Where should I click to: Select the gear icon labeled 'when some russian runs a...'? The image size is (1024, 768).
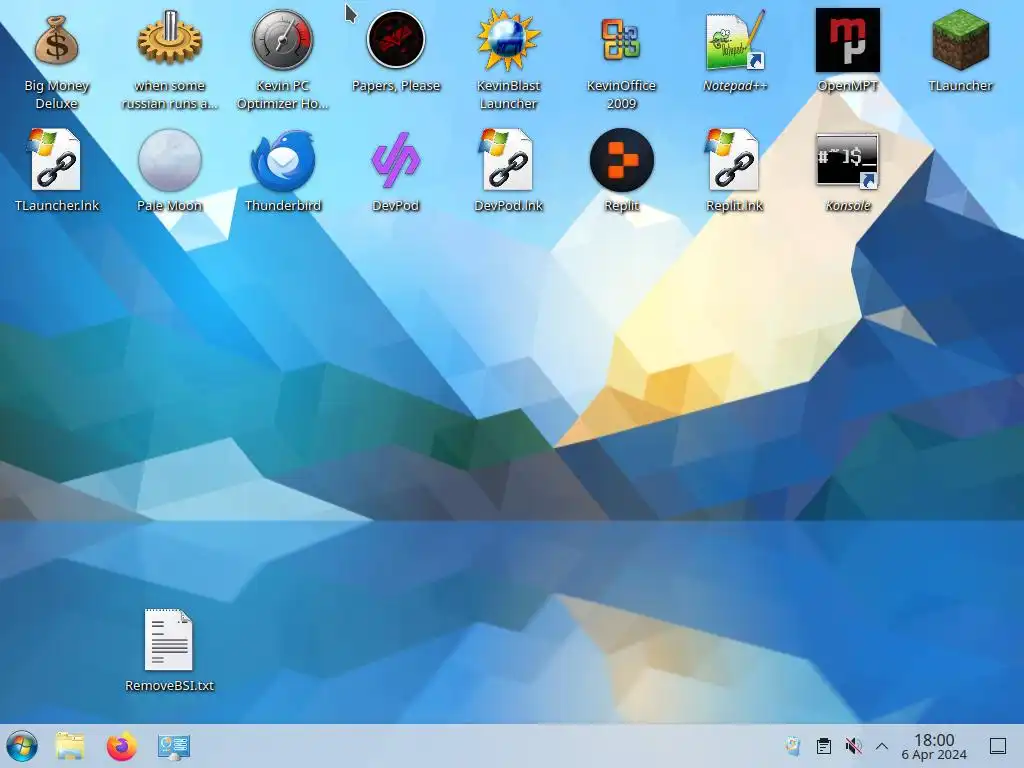(x=169, y=39)
